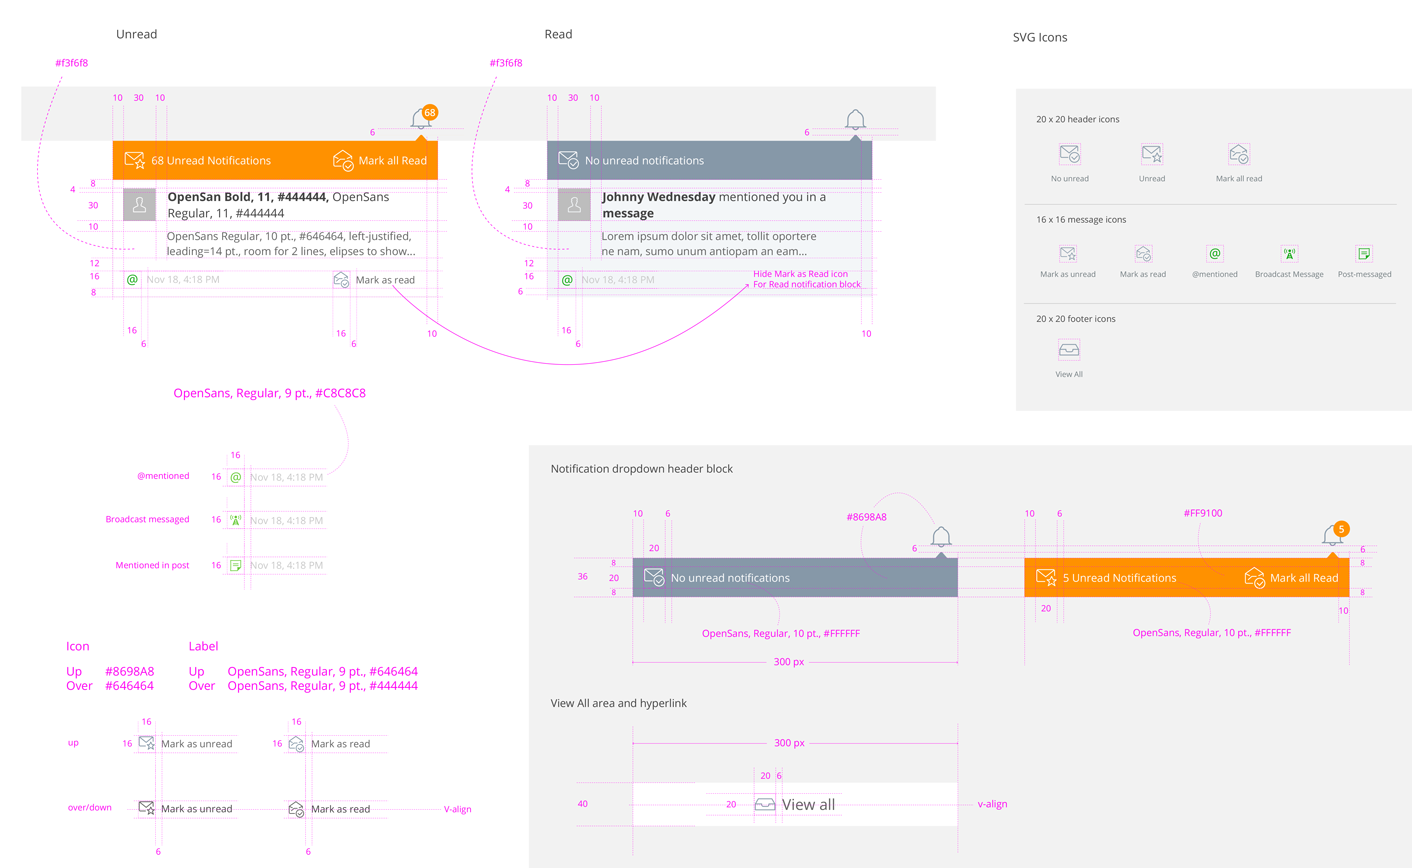Click the #FF9100 color label
The height and width of the screenshot is (868, 1412).
[x=1203, y=513]
